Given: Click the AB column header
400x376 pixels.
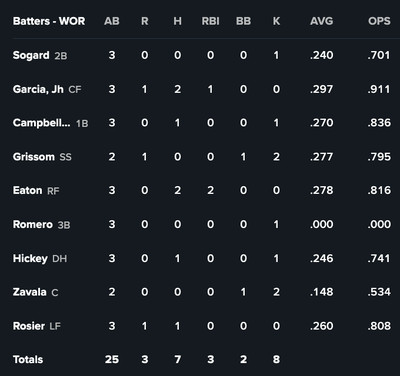Looking at the screenshot, I should pos(112,21).
